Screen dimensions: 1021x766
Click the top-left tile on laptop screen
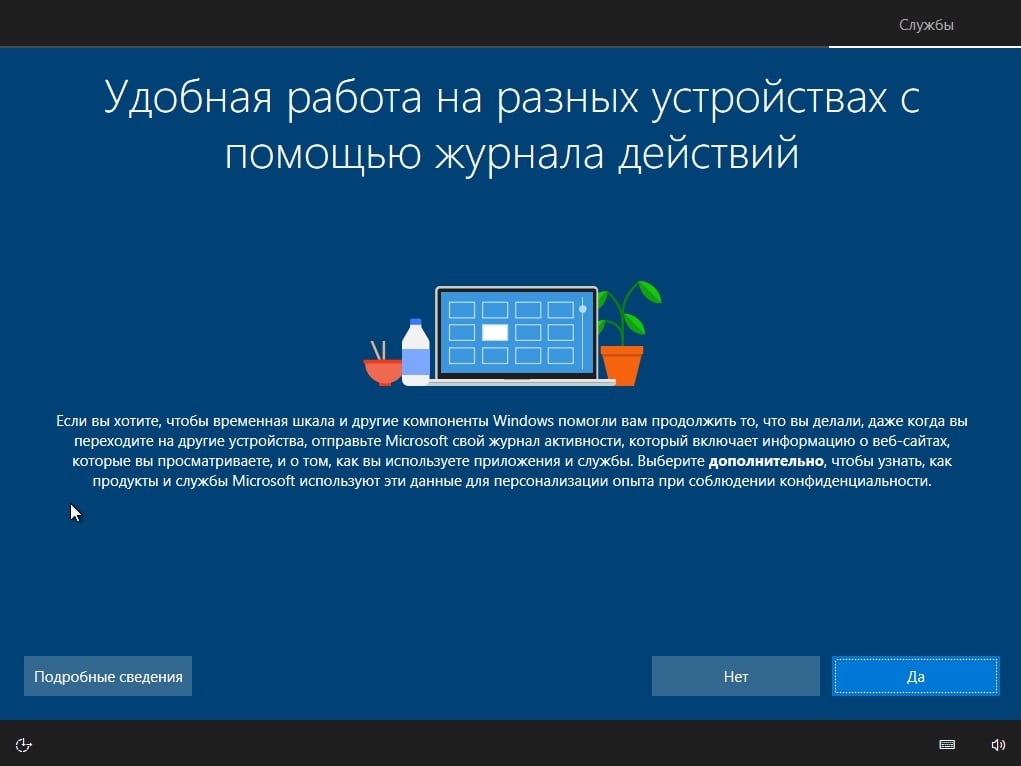pos(461,309)
